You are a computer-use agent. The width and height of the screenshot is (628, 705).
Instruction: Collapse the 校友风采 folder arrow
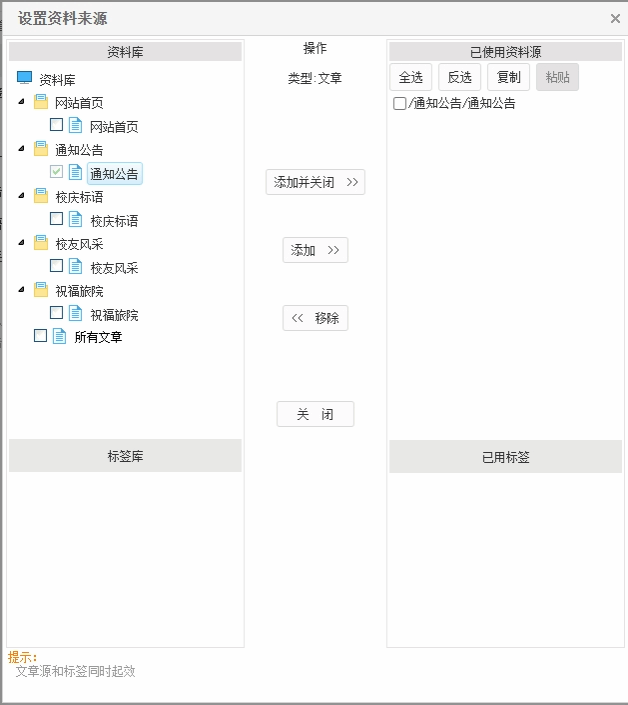point(22,243)
